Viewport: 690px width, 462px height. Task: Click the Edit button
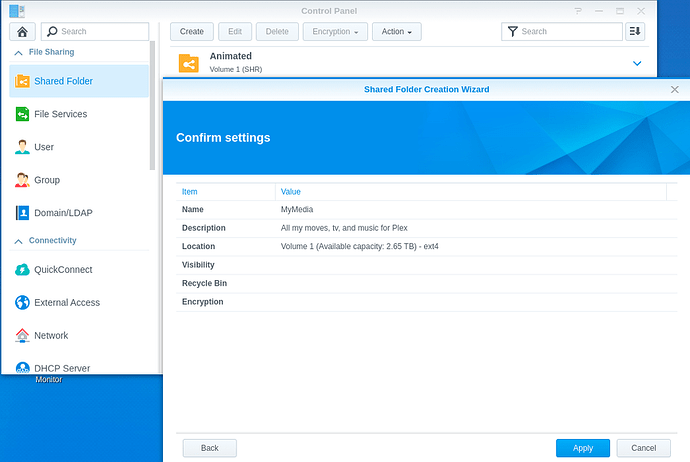coord(235,32)
